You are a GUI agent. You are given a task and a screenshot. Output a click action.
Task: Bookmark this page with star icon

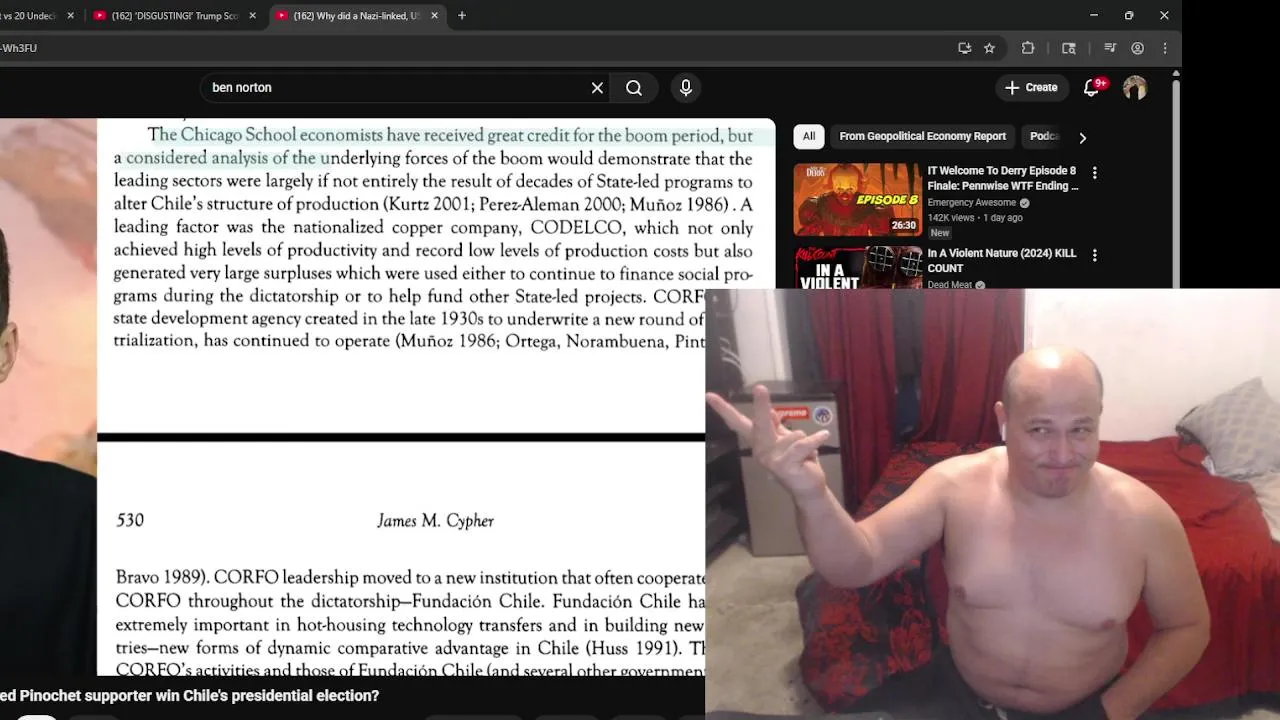[989, 48]
